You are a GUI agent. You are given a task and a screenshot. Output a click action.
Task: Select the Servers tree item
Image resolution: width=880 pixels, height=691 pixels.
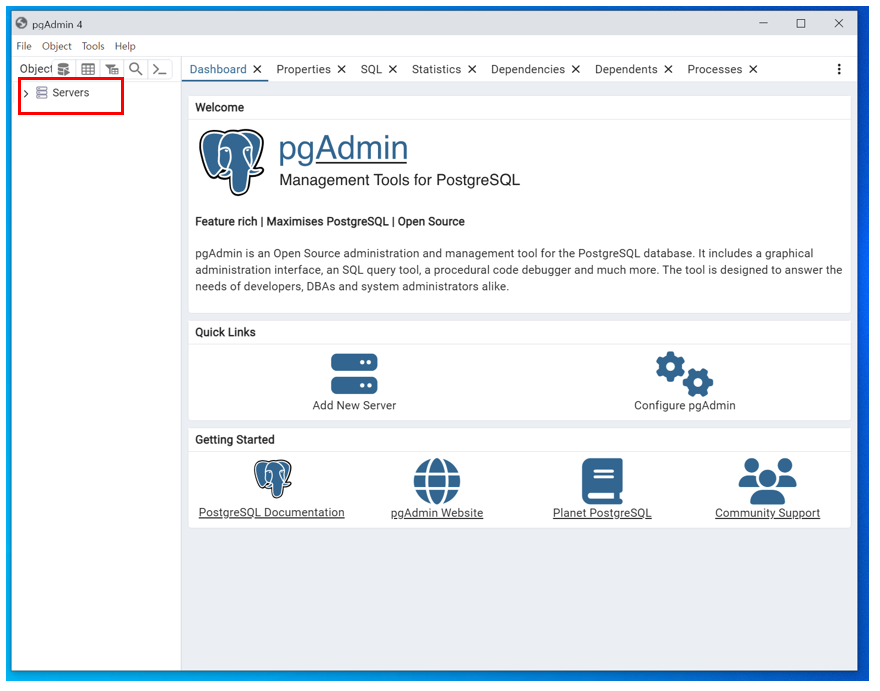[71, 93]
